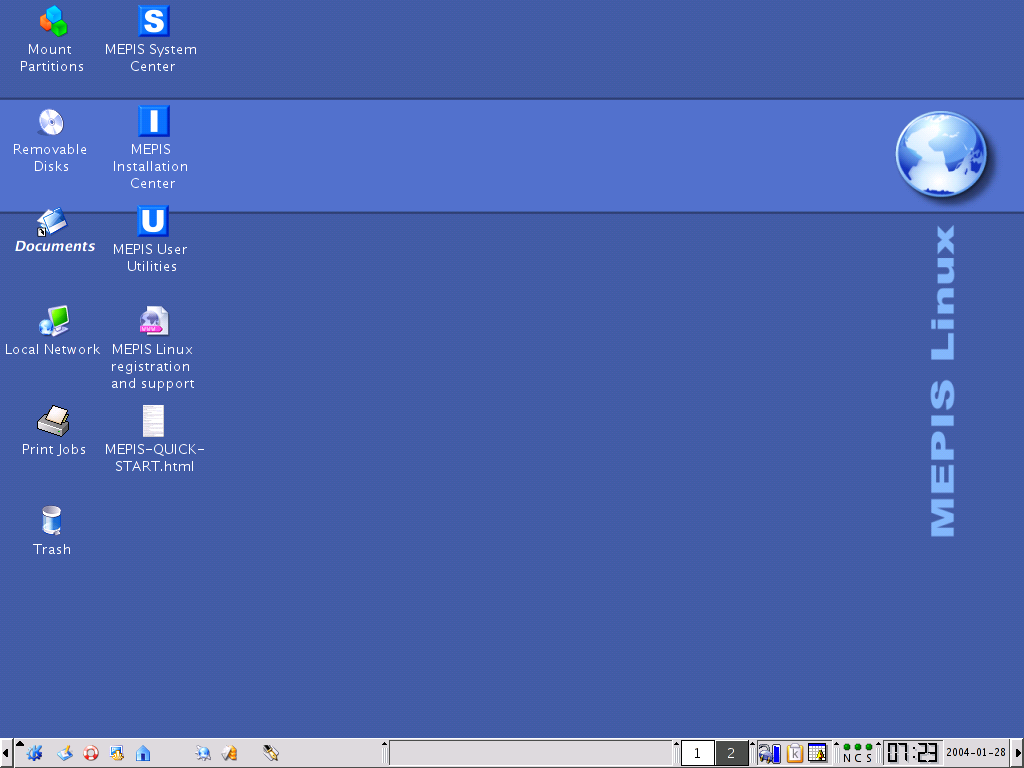
Task: Open the red lifebuoy Help Center icon
Action: (x=91, y=754)
